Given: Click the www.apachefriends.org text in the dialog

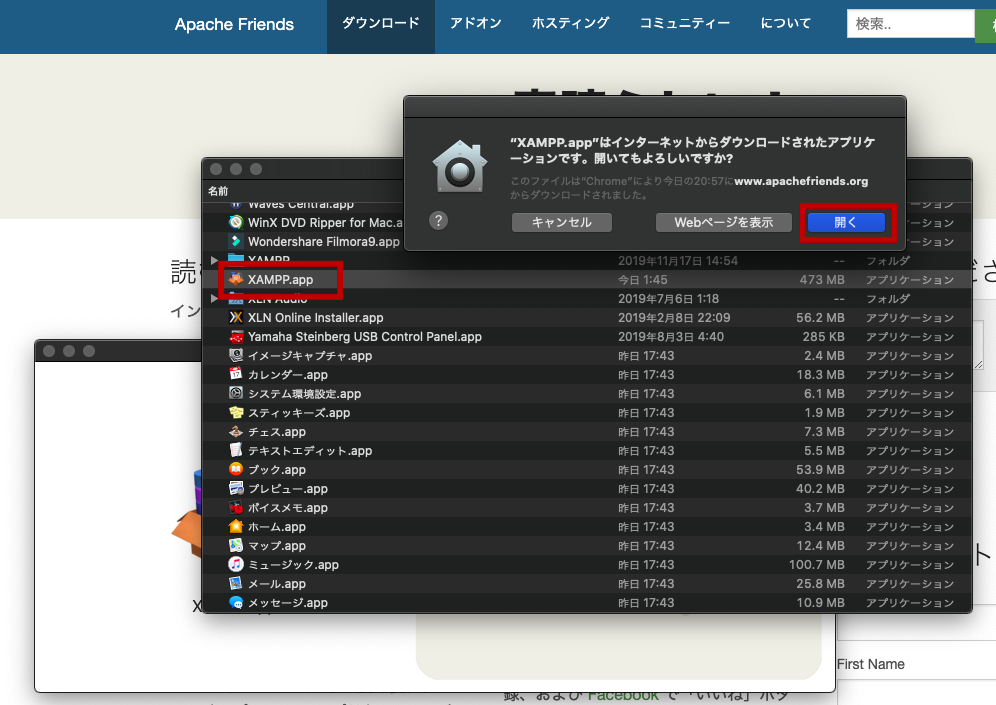Looking at the screenshot, I should pyautogui.click(x=801, y=181).
